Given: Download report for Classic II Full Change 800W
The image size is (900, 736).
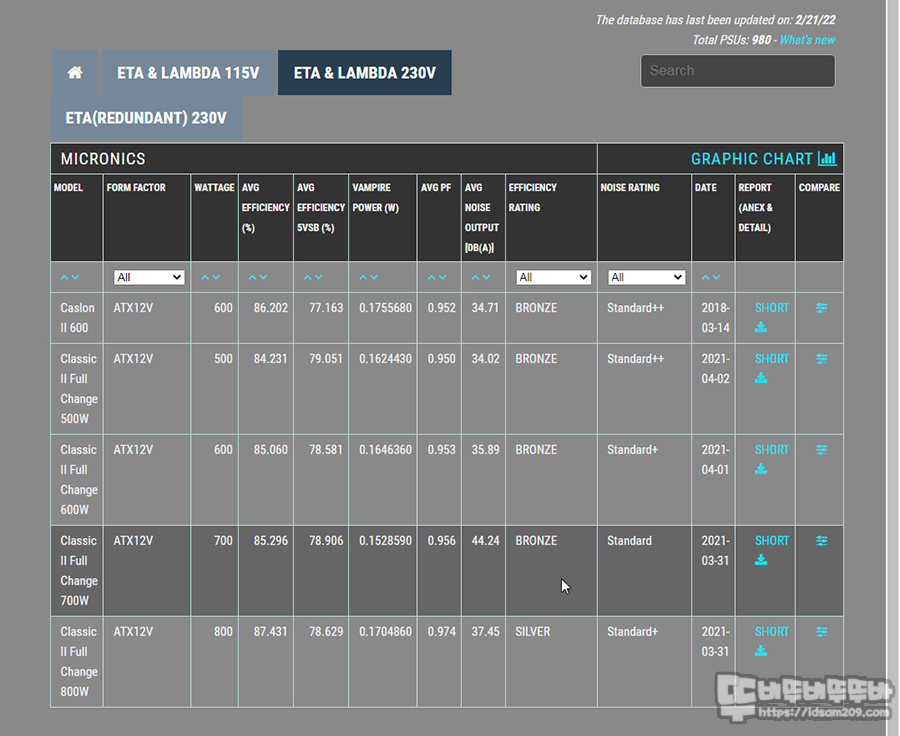Looking at the screenshot, I should (x=761, y=650).
